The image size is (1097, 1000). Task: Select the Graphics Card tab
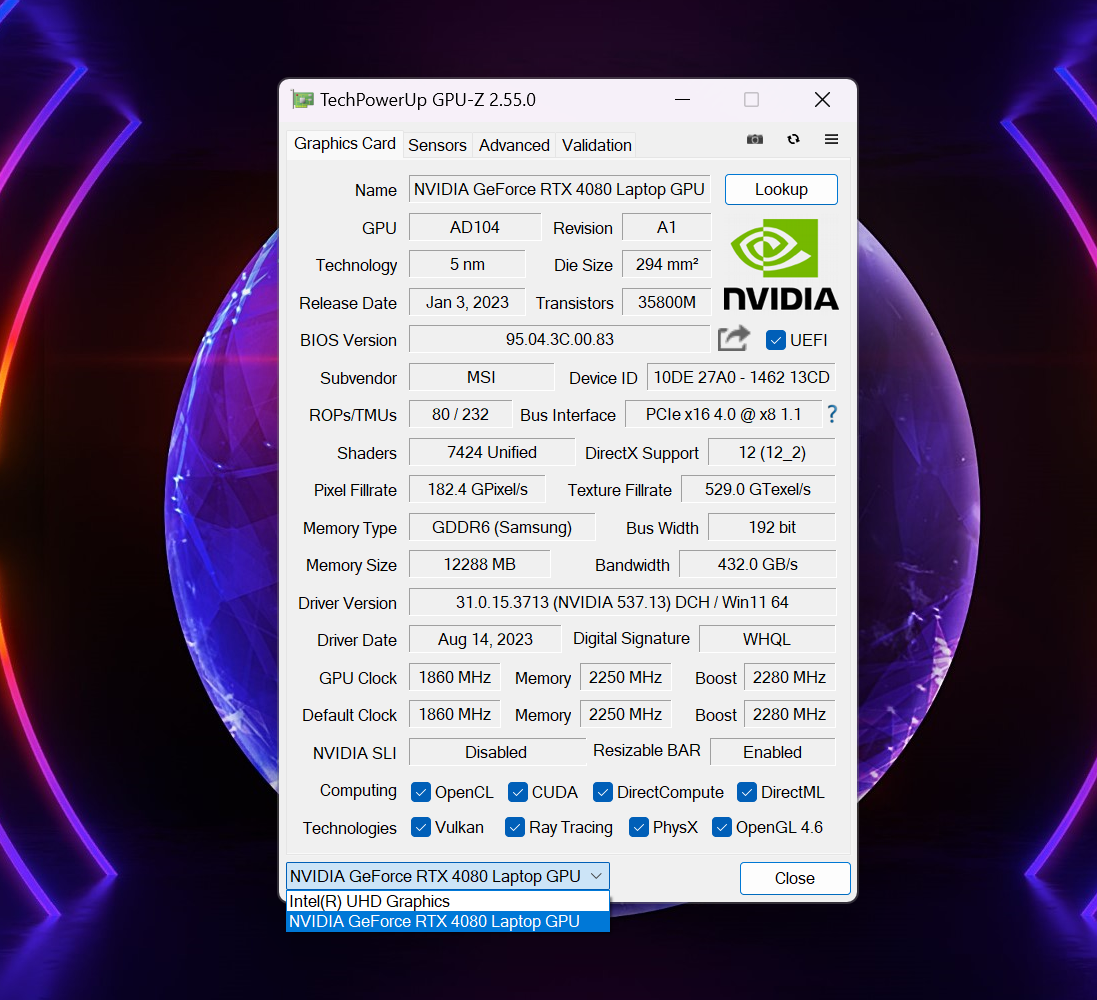point(345,143)
